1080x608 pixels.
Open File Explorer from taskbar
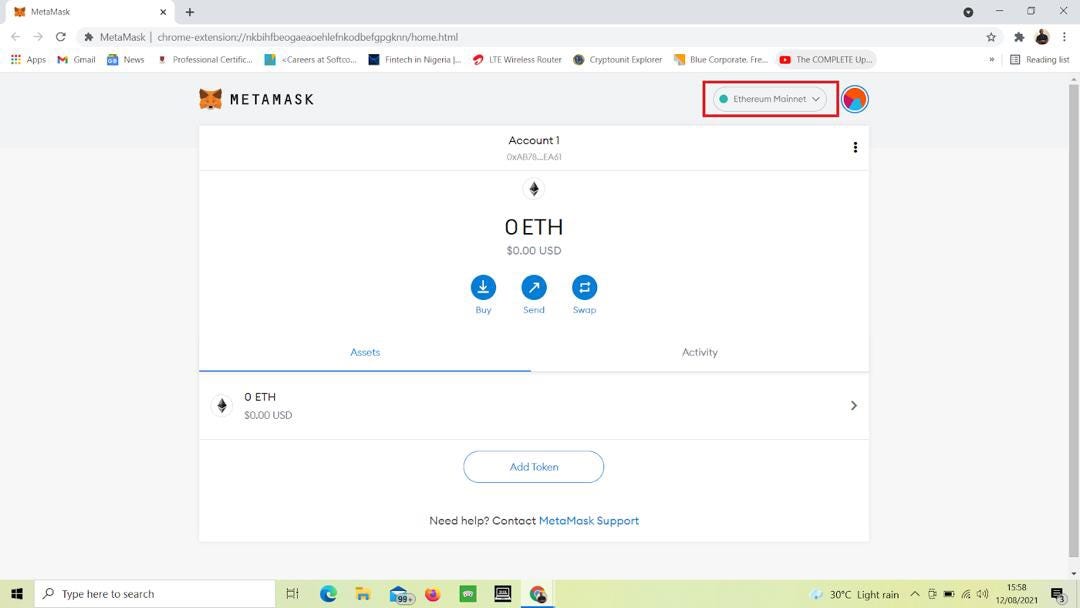tap(363, 594)
